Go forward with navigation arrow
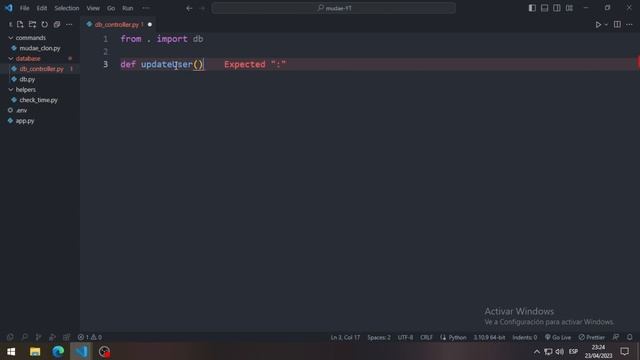 pyautogui.click(x=202, y=8)
